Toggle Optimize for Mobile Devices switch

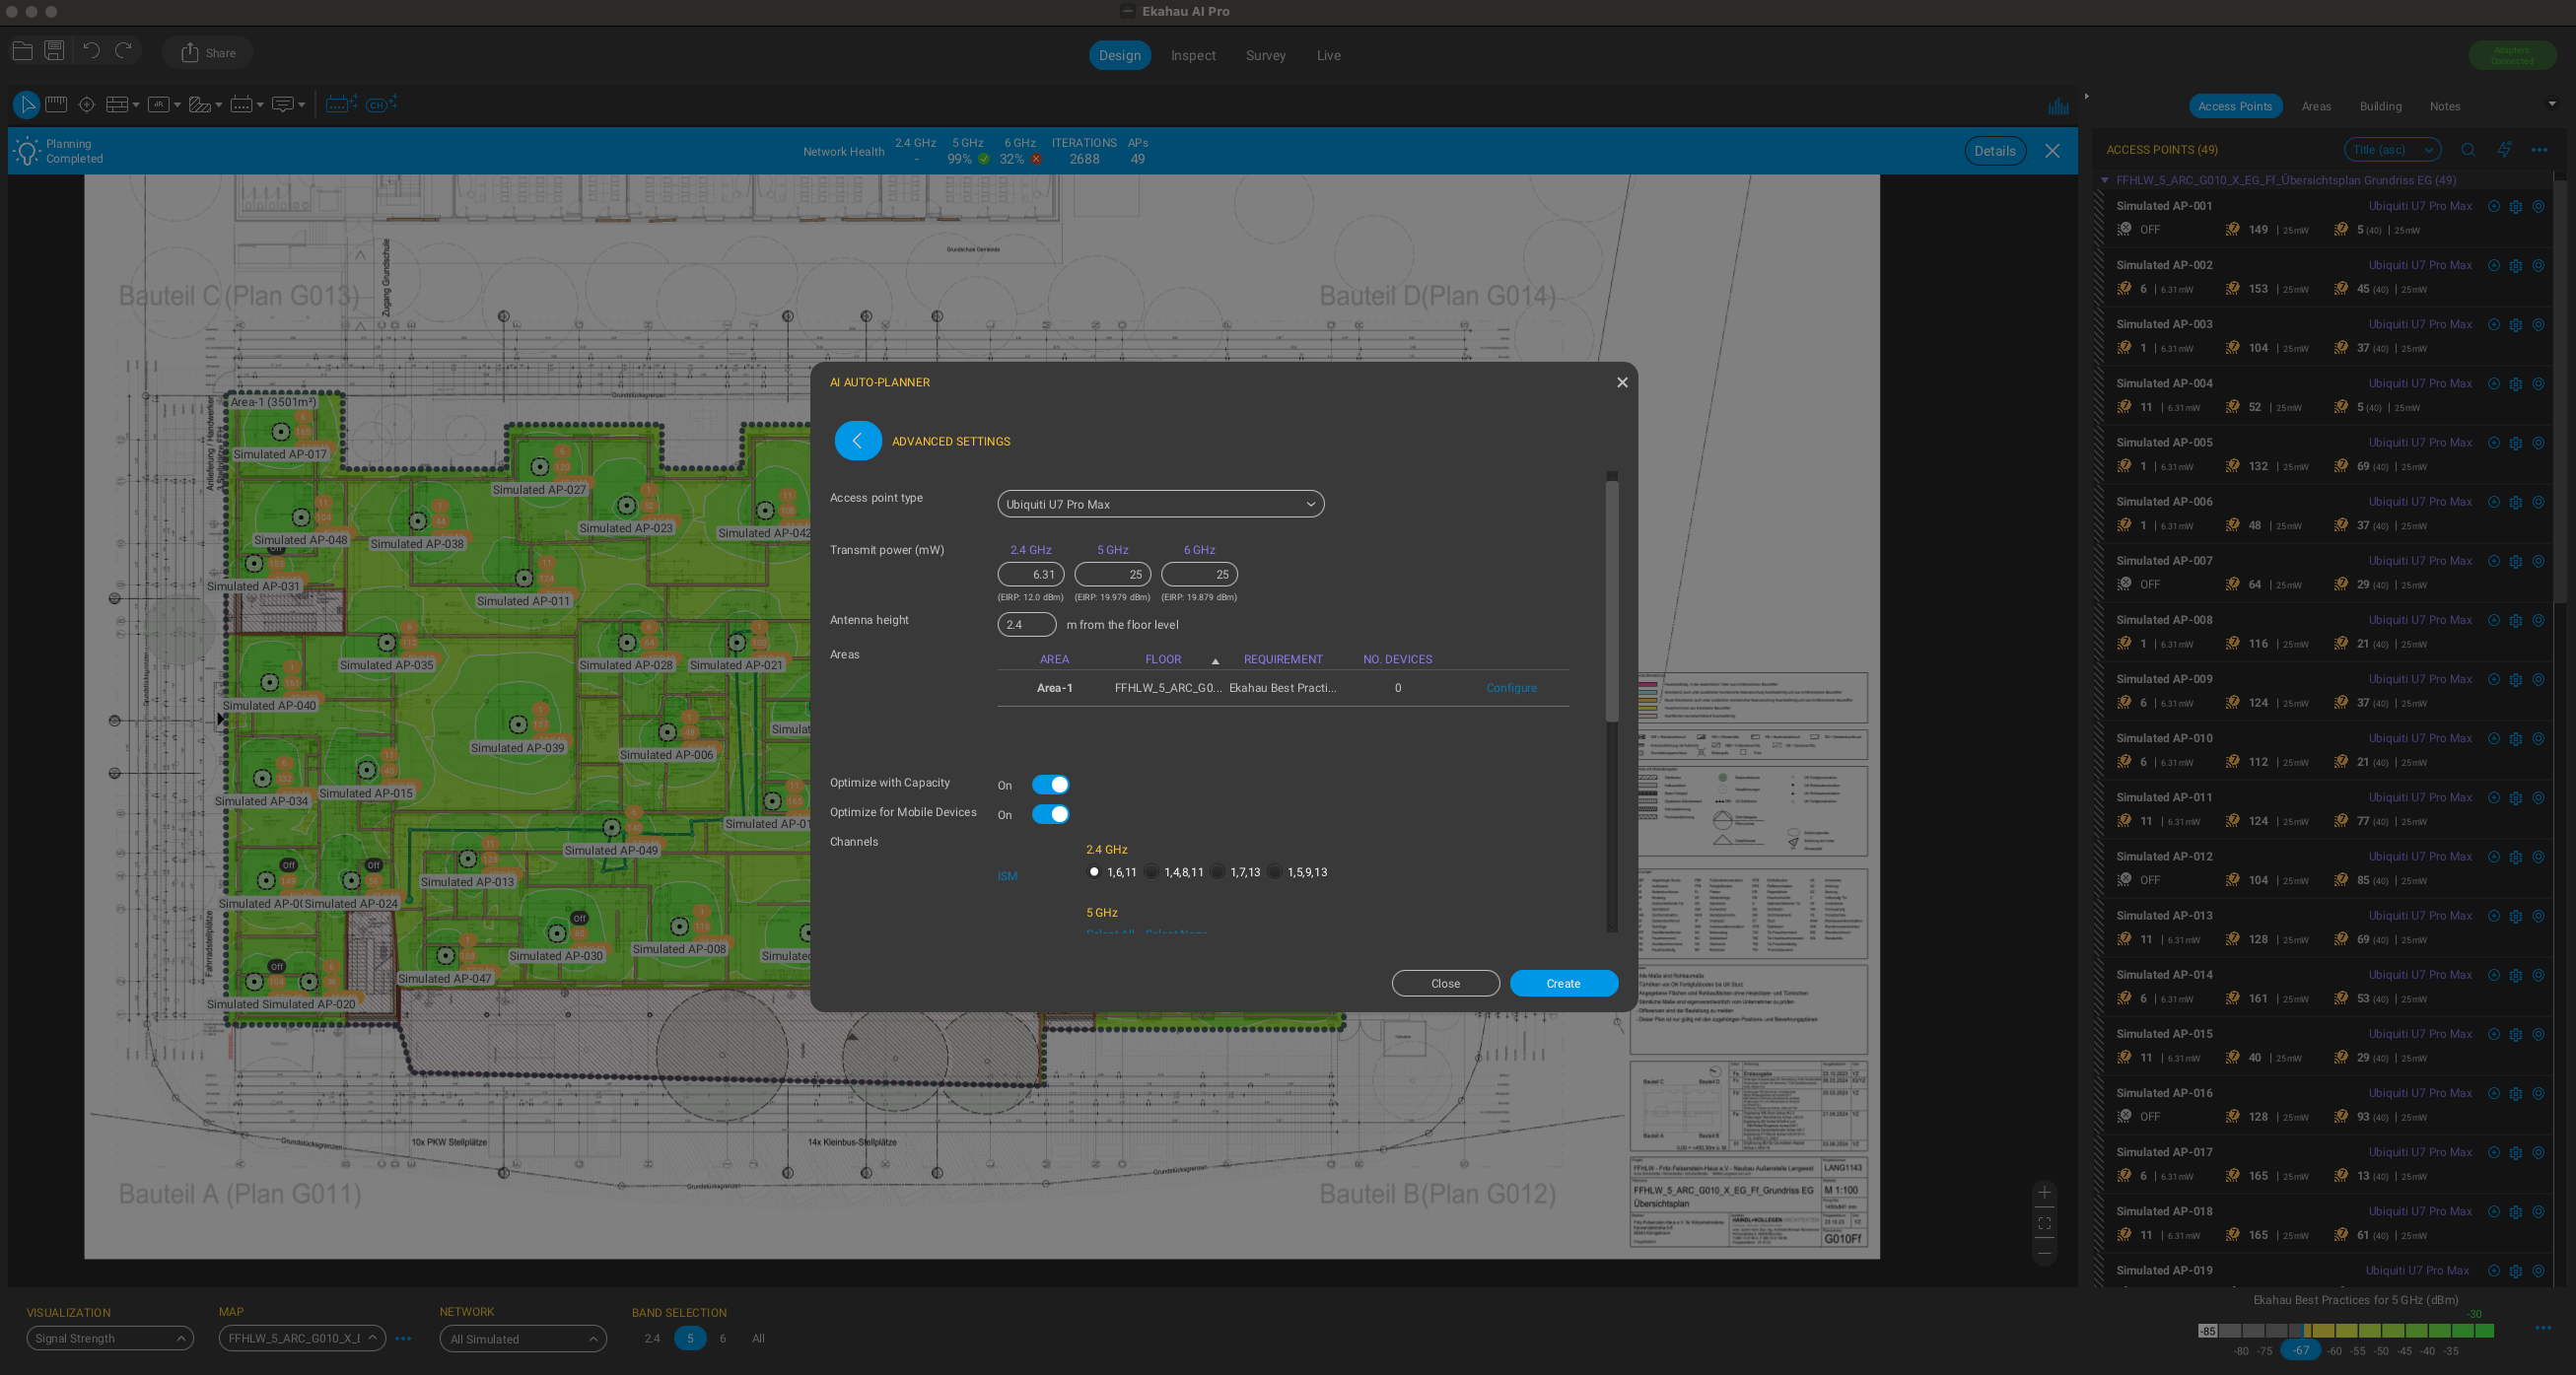click(x=1050, y=814)
